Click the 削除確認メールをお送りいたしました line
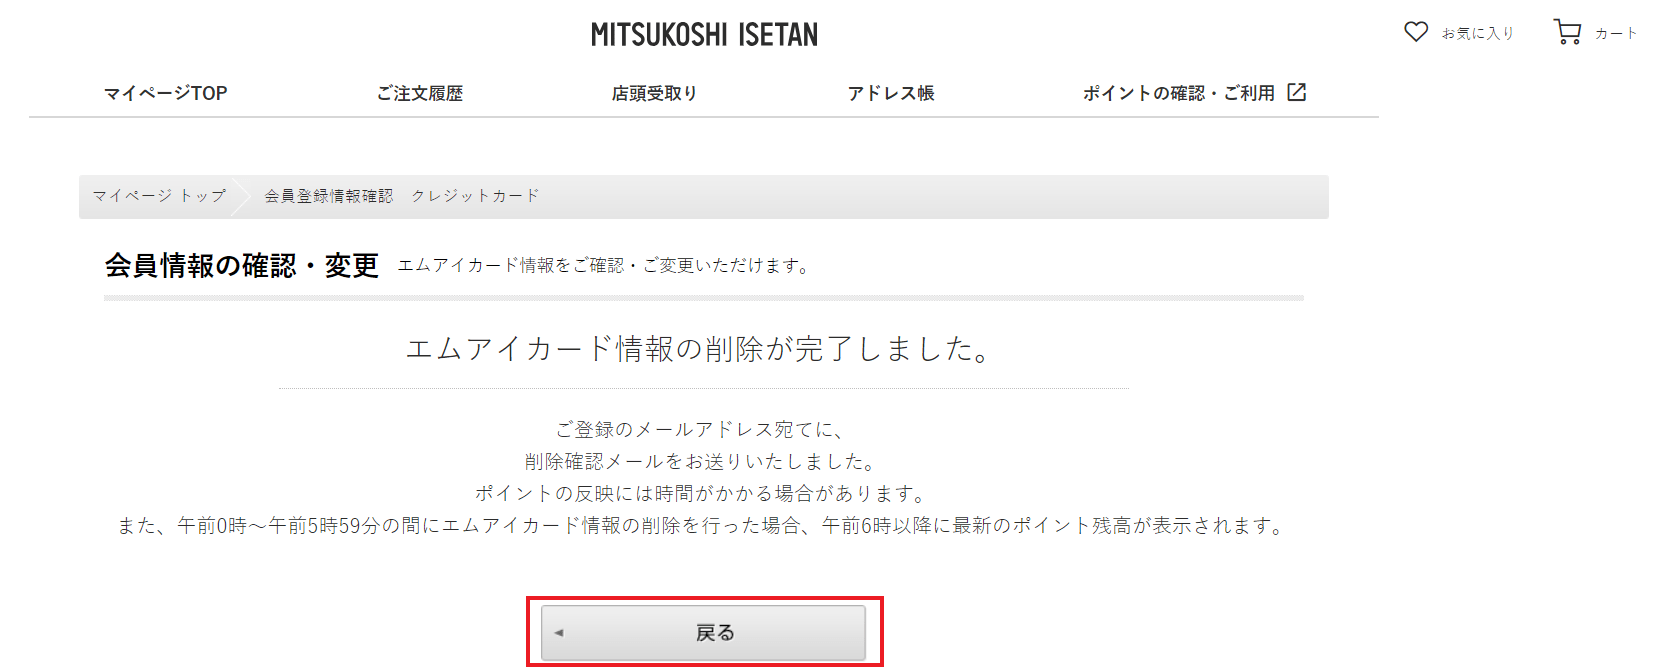The width and height of the screenshot is (1657, 668). [x=701, y=461]
